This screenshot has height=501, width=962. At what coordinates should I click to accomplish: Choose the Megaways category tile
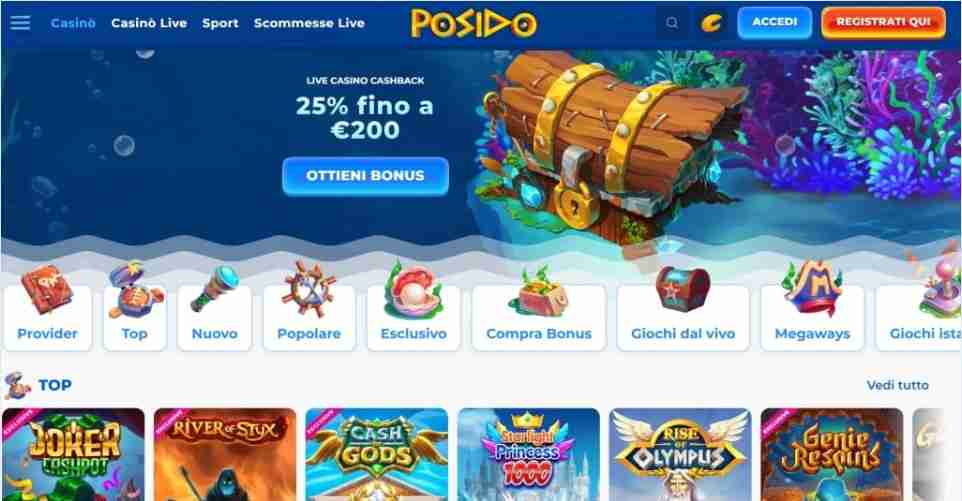(812, 308)
